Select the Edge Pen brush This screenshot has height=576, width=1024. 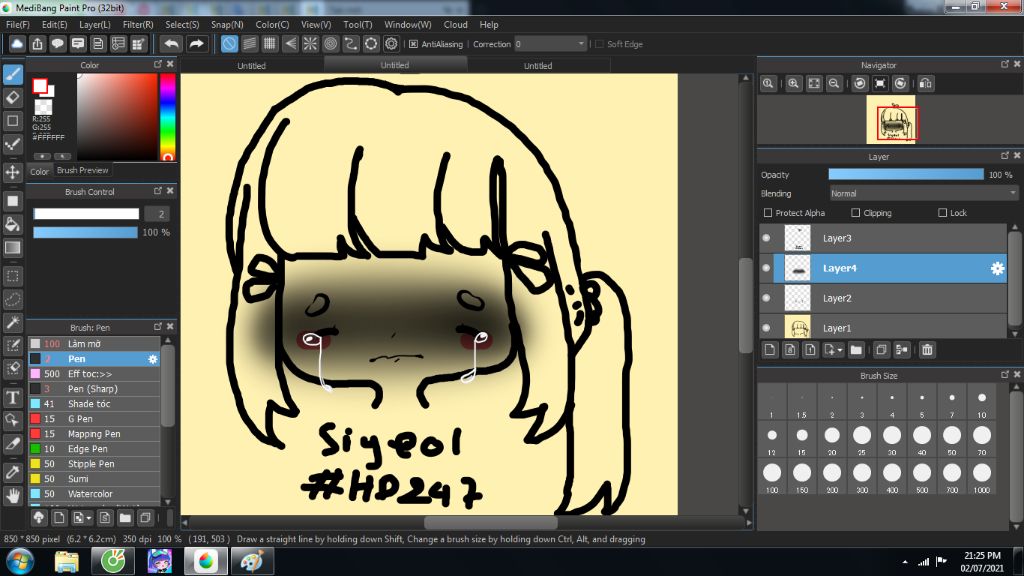tap(94, 449)
